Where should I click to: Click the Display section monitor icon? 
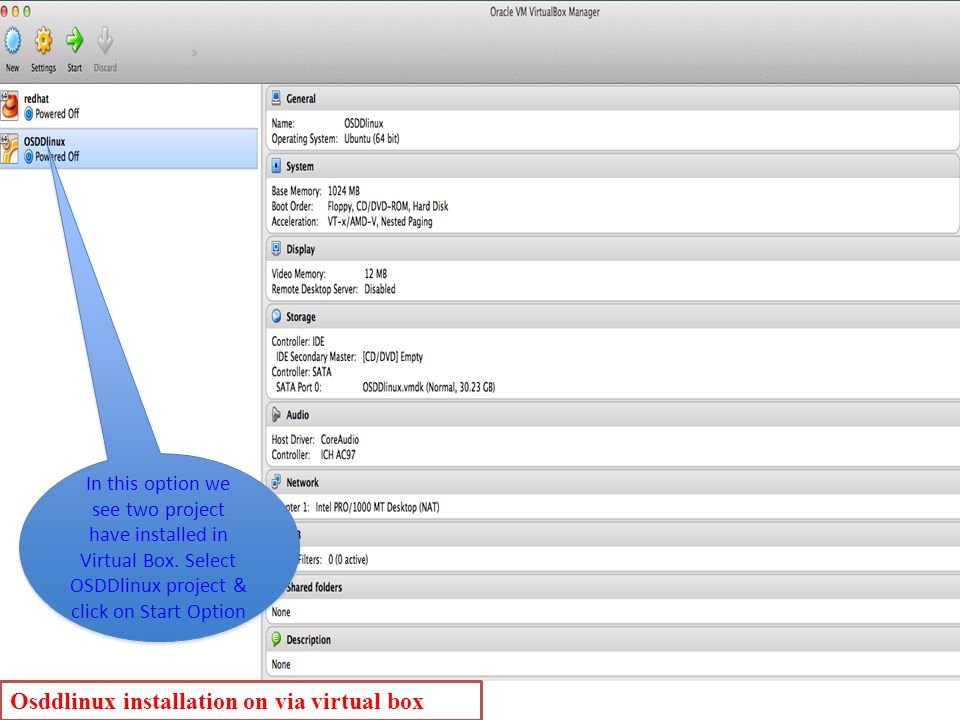click(x=276, y=249)
